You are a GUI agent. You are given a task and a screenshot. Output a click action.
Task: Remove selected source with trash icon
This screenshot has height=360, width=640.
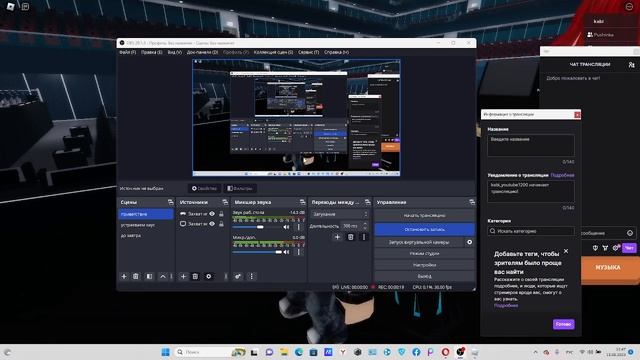[195, 276]
